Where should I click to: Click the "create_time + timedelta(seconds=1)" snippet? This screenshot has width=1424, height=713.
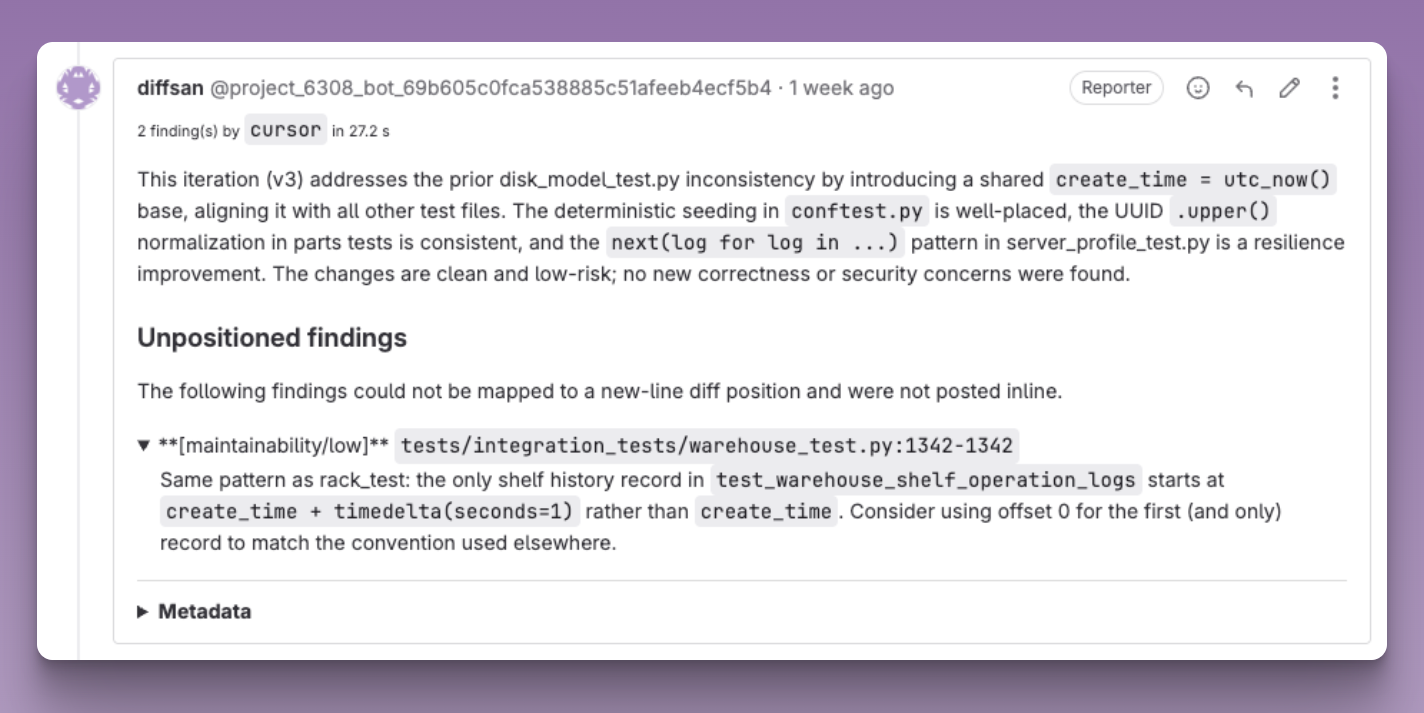pos(370,512)
